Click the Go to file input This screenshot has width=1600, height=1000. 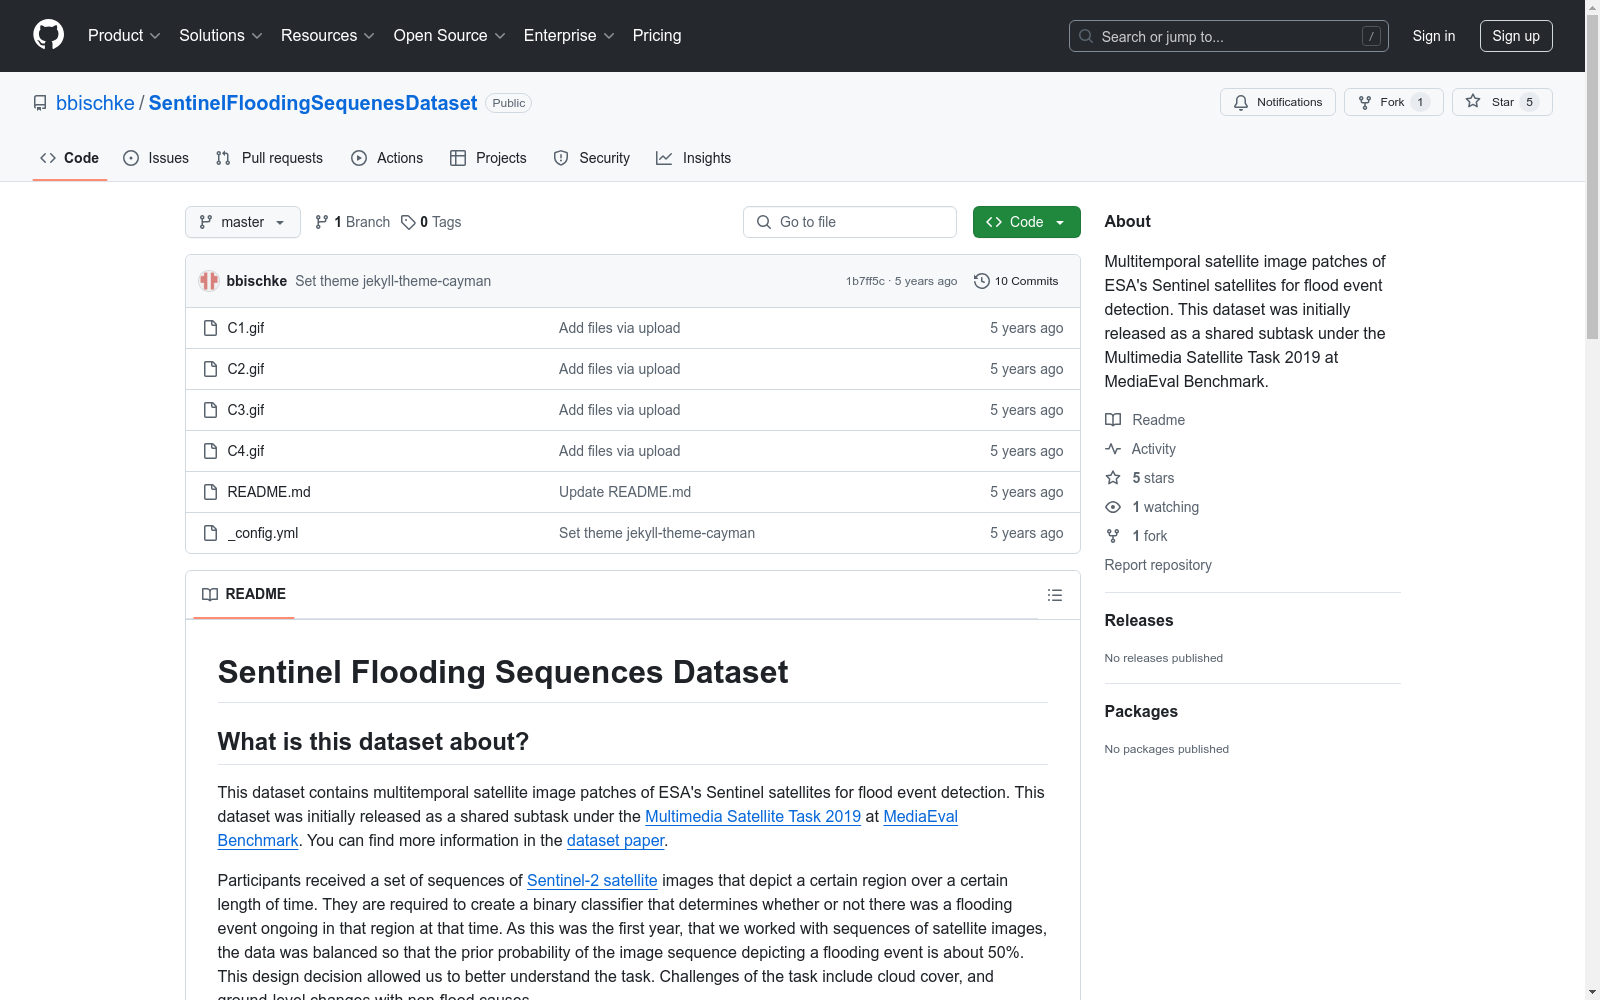point(850,222)
